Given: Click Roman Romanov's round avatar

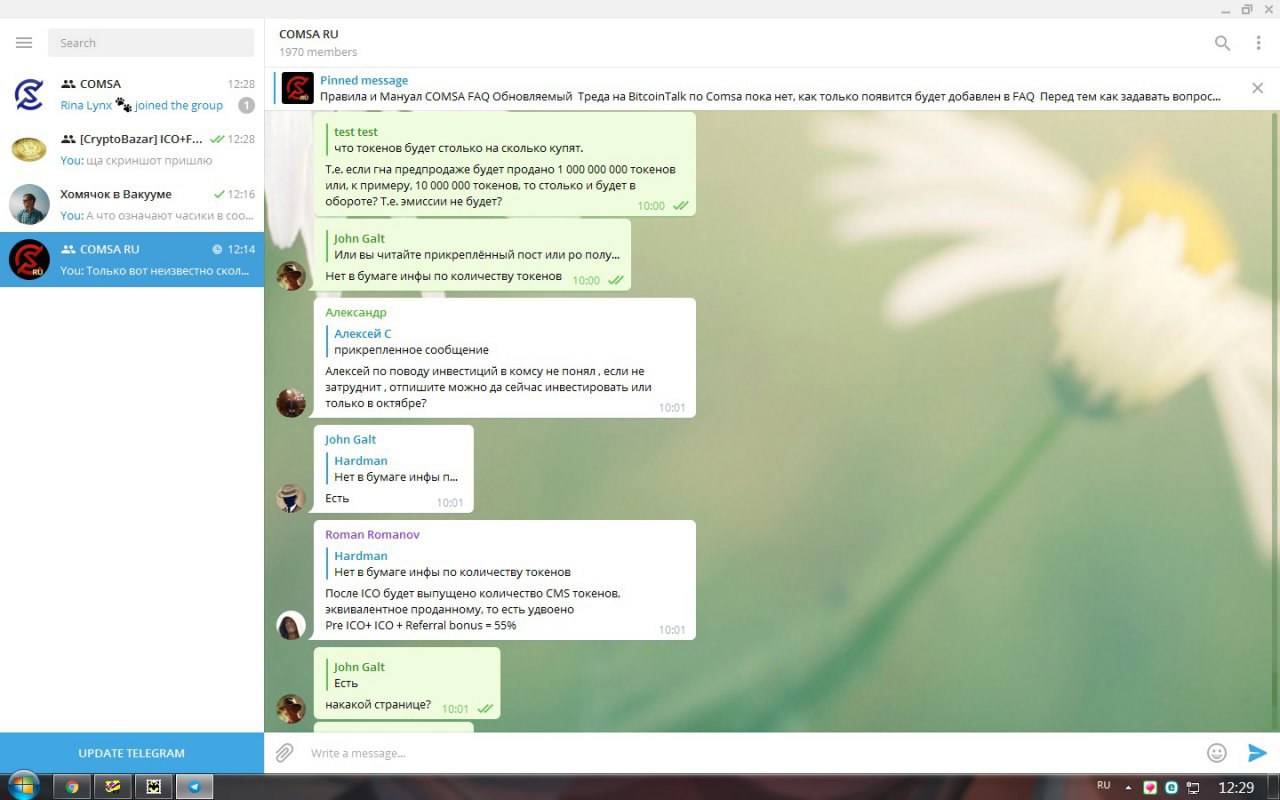Looking at the screenshot, I should [291, 626].
